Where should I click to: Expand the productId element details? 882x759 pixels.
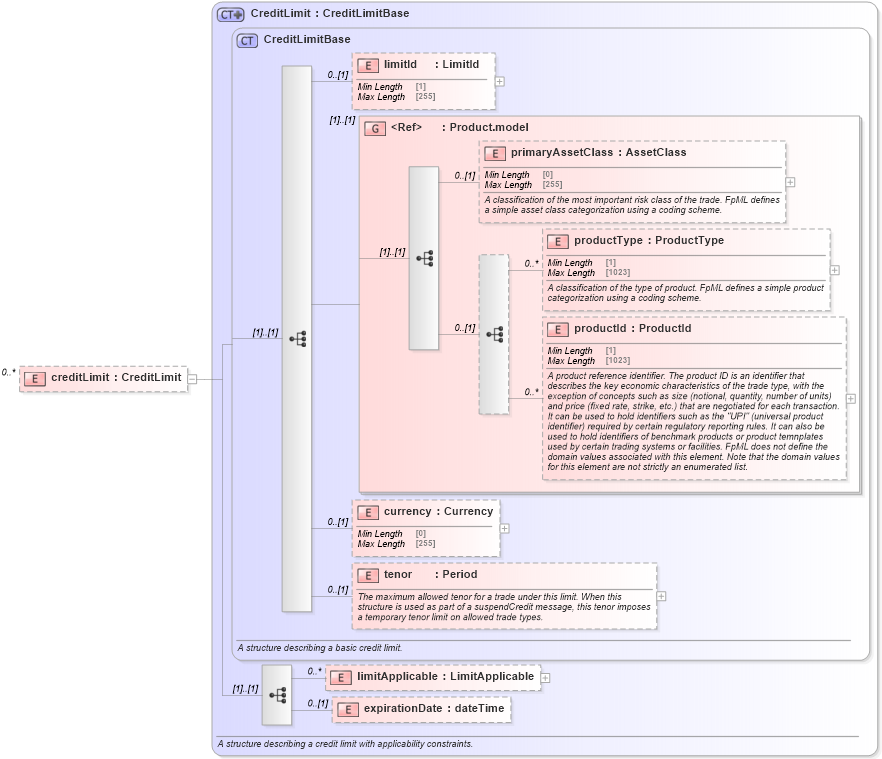pos(851,398)
